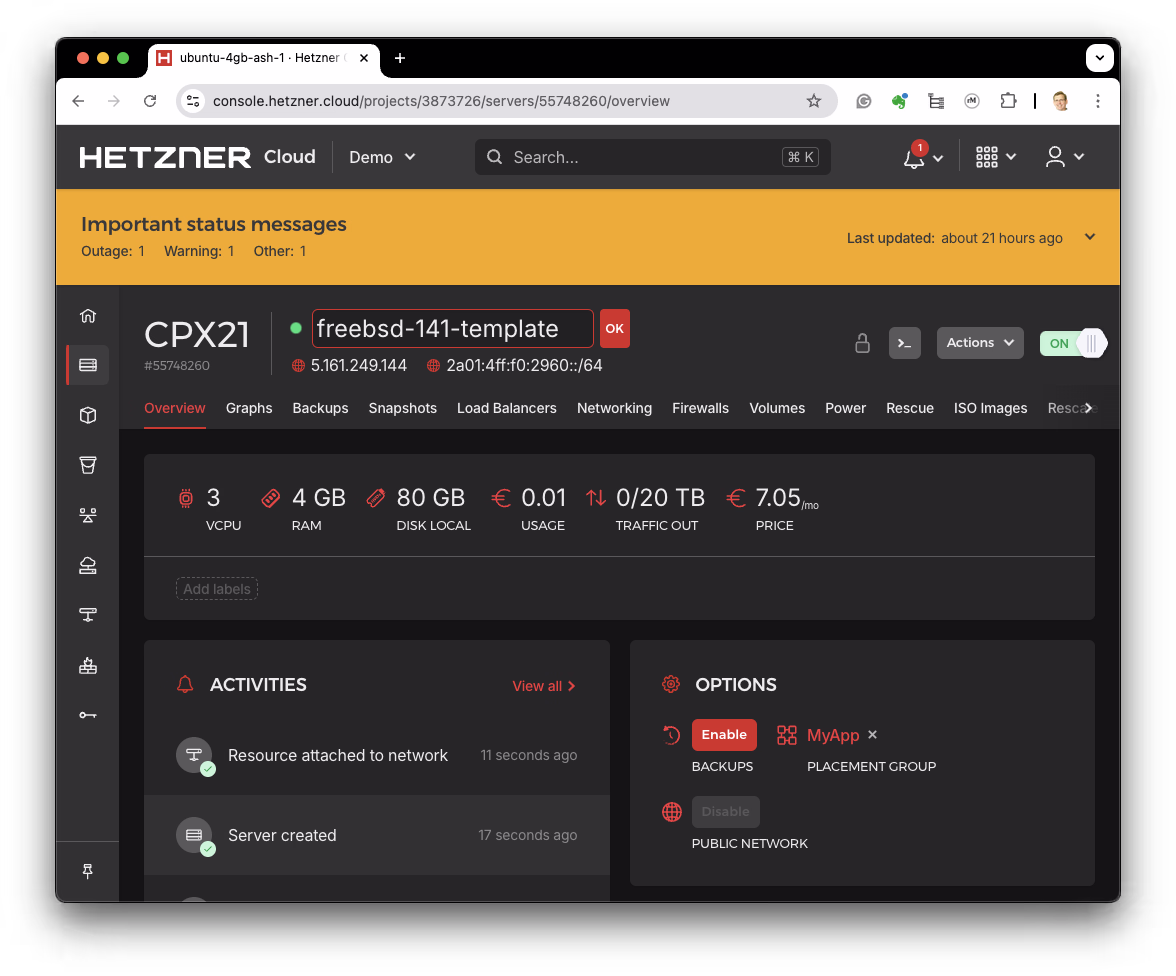Open Volumes cube icon in sidebar
The width and height of the screenshot is (1176, 976).
tap(88, 415)
